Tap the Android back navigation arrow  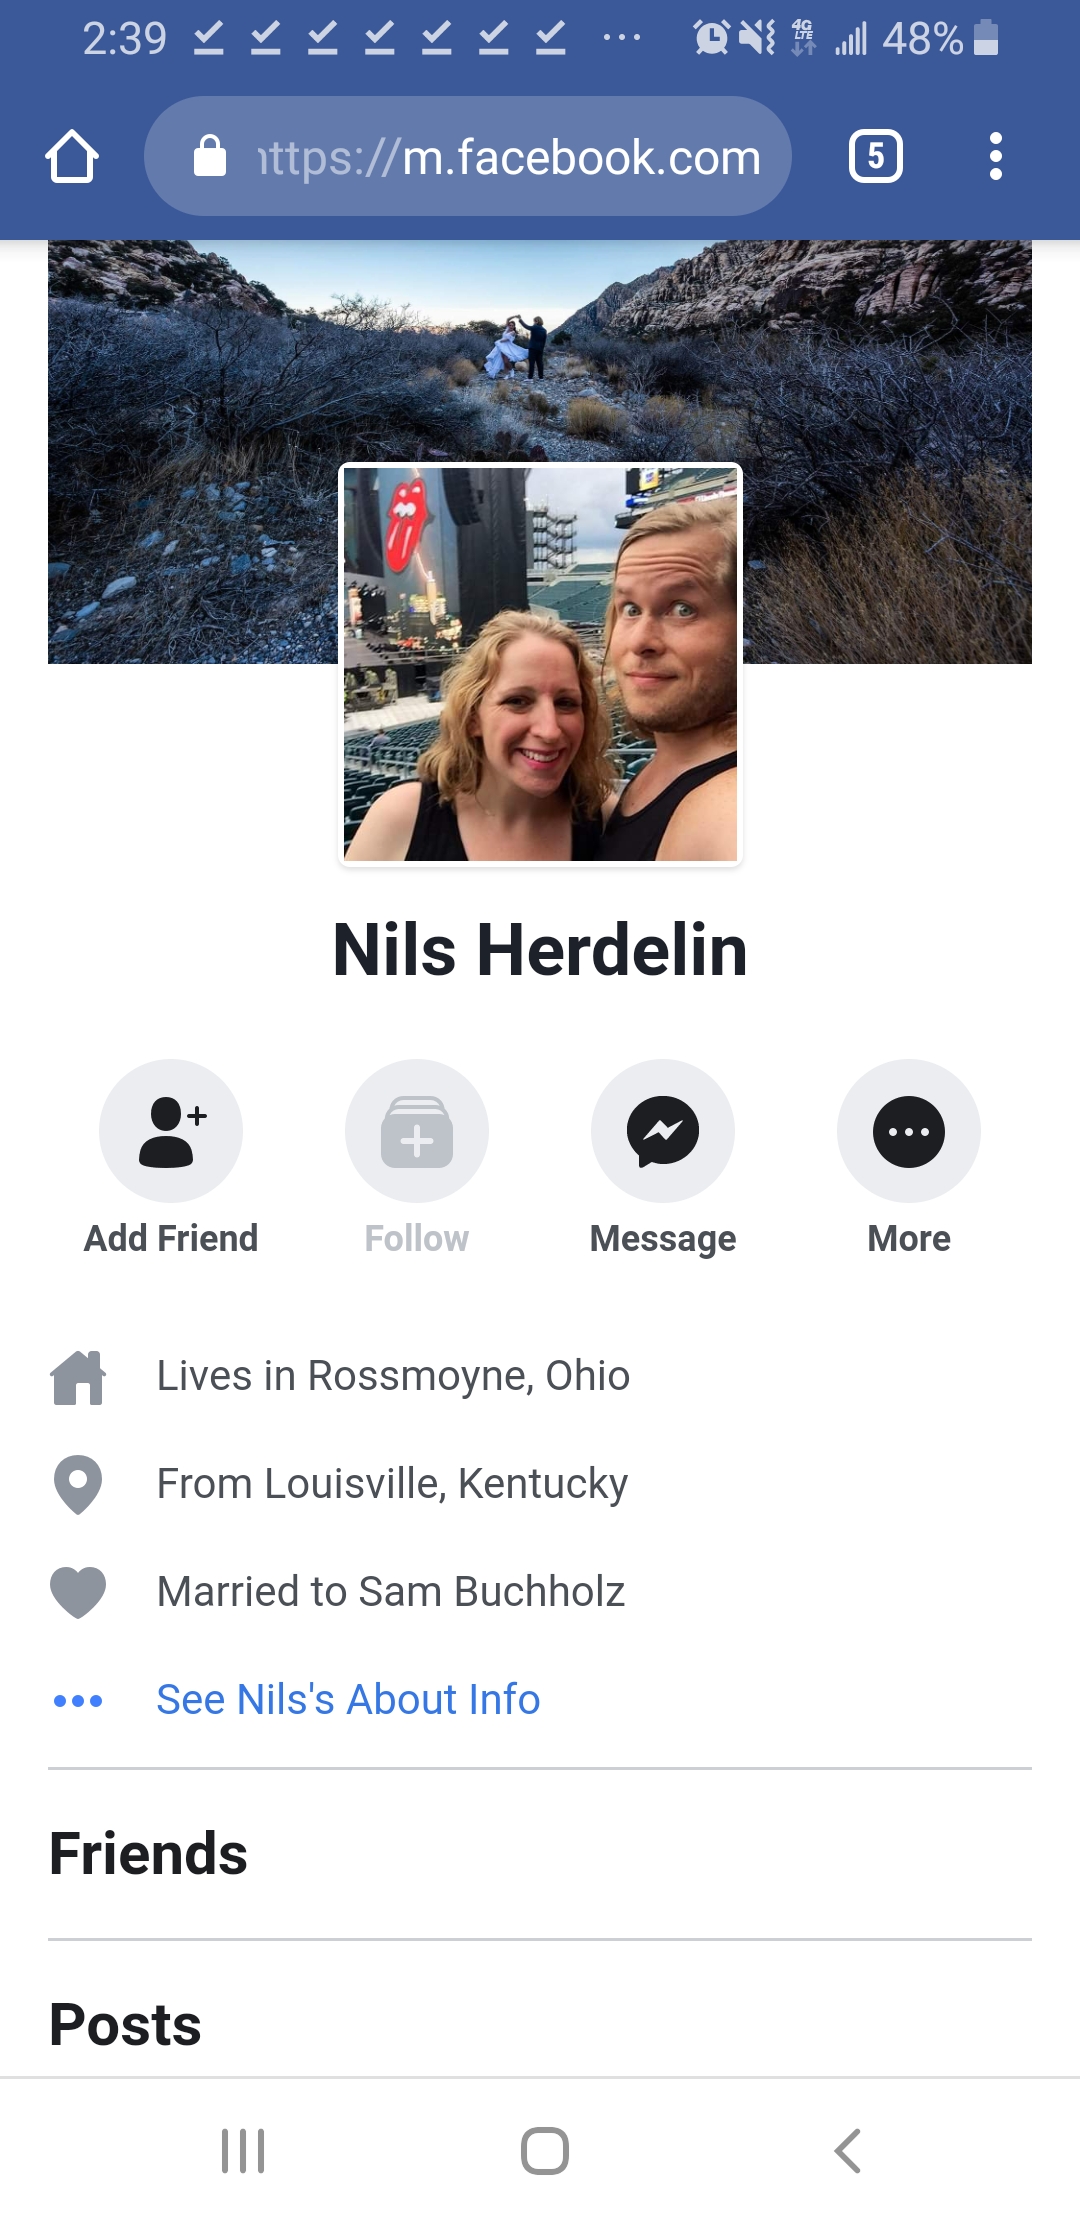point(847,2151)
